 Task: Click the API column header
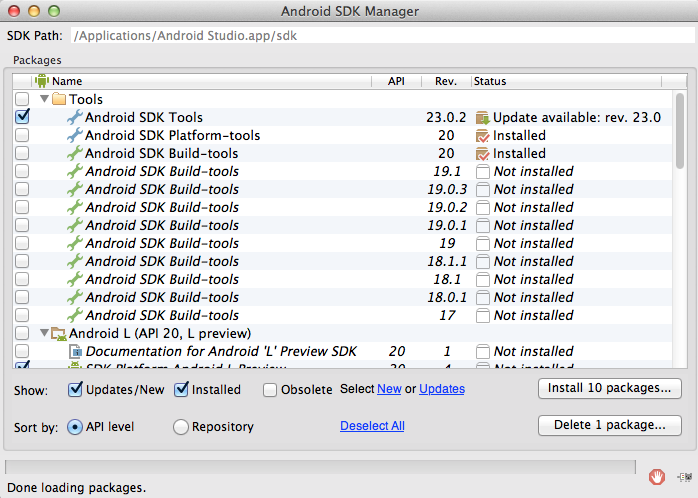pyautogui.click(x=396, y=81)
